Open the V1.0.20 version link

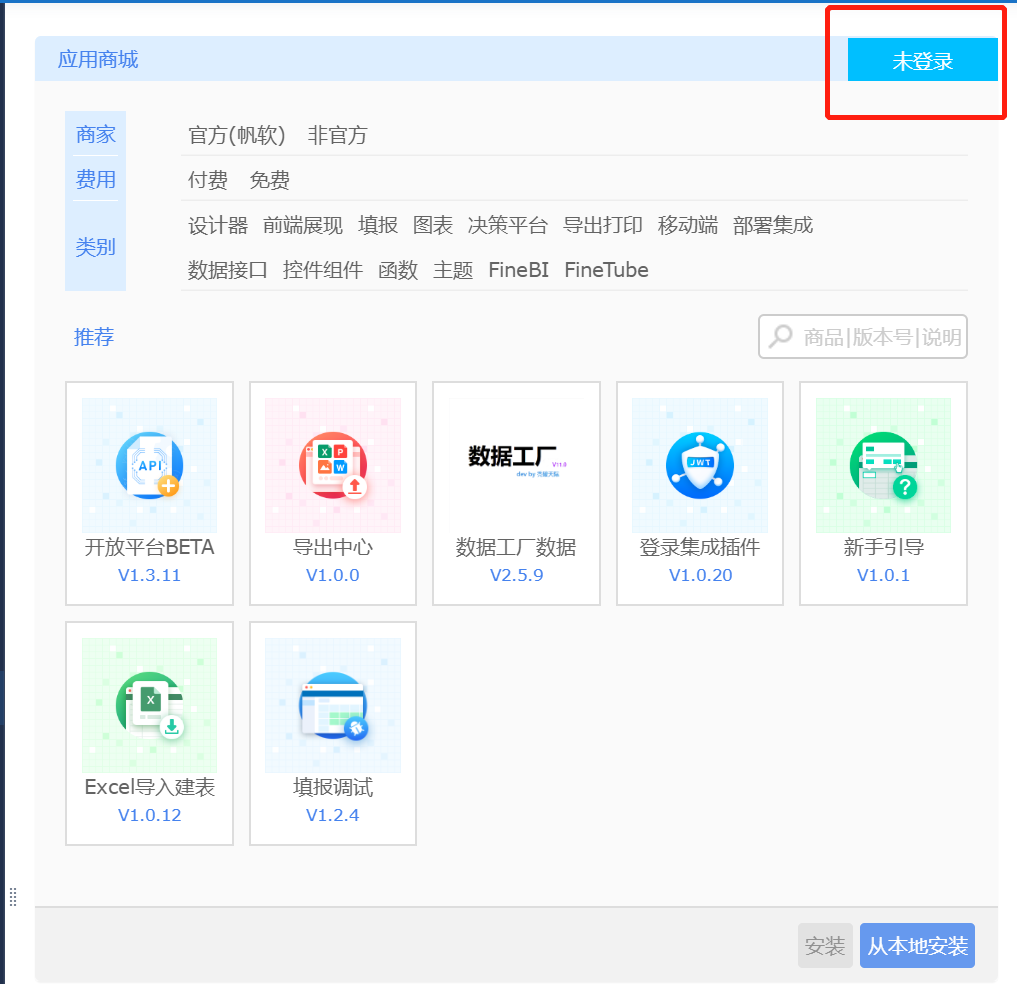click(x=700, y=575)
